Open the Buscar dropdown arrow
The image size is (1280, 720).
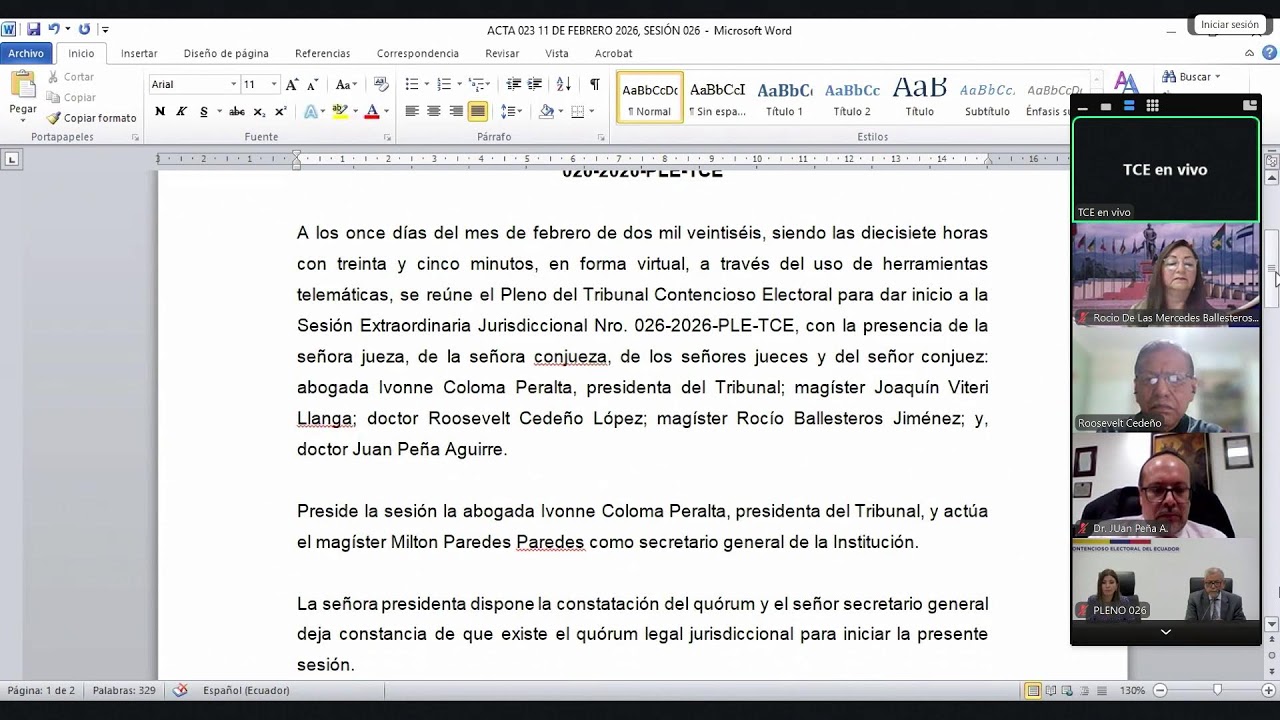(1217, 77)
